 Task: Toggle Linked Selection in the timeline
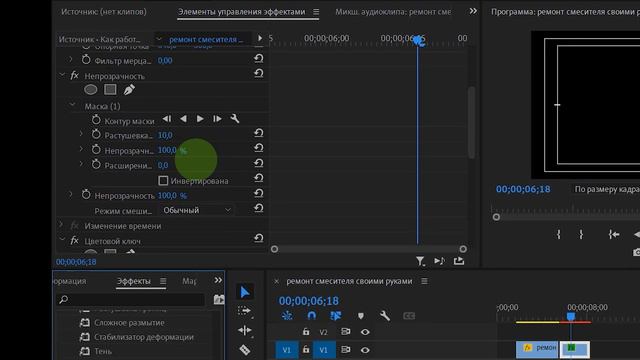(336, 316)
